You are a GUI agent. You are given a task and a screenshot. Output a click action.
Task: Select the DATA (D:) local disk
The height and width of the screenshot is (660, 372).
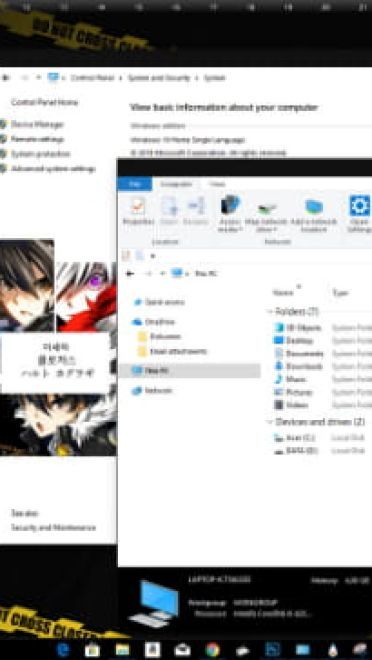click(x=296, y=451)
